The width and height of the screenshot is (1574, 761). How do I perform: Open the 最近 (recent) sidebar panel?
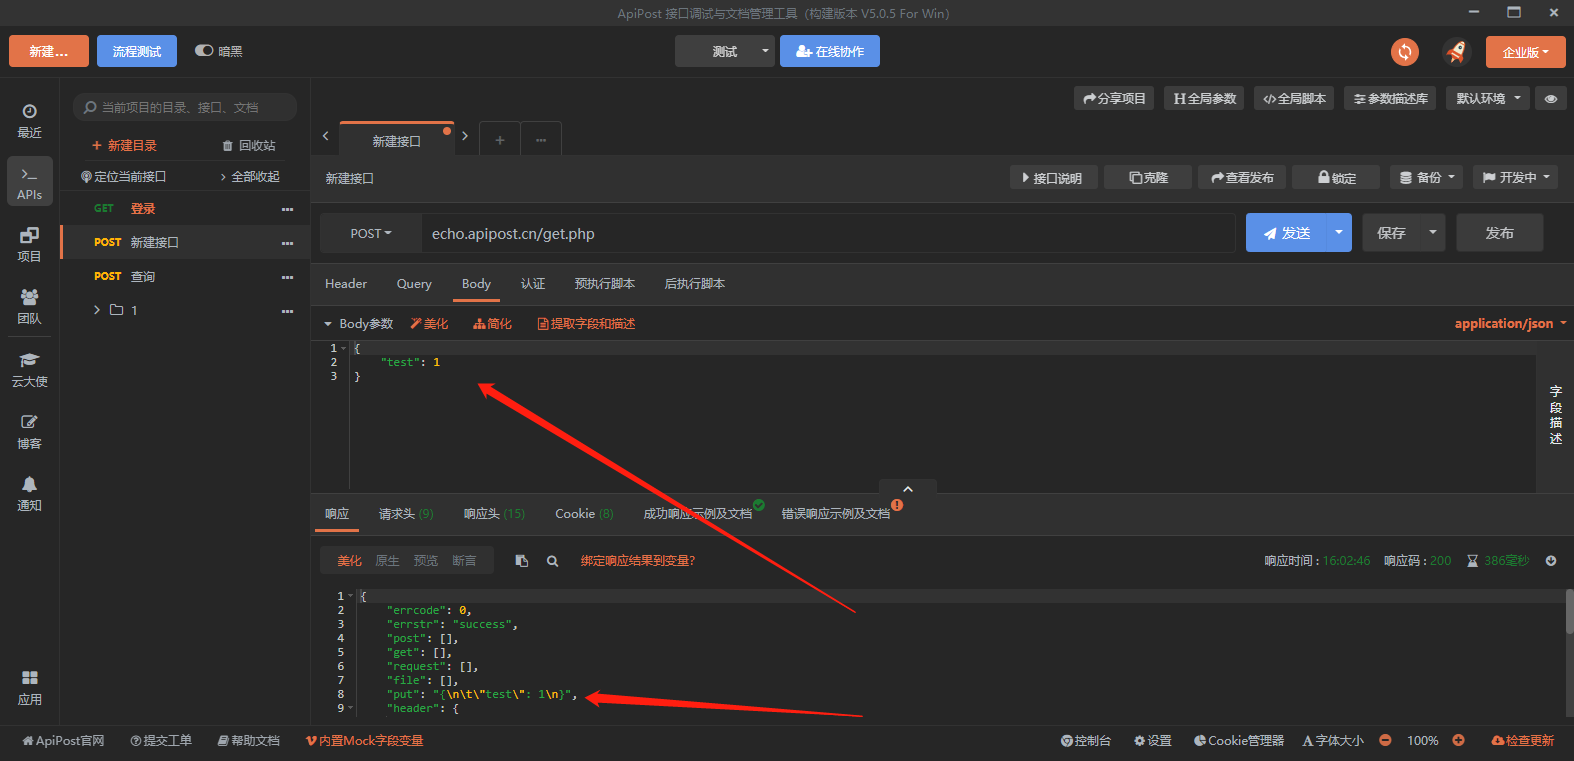[29, 121]
